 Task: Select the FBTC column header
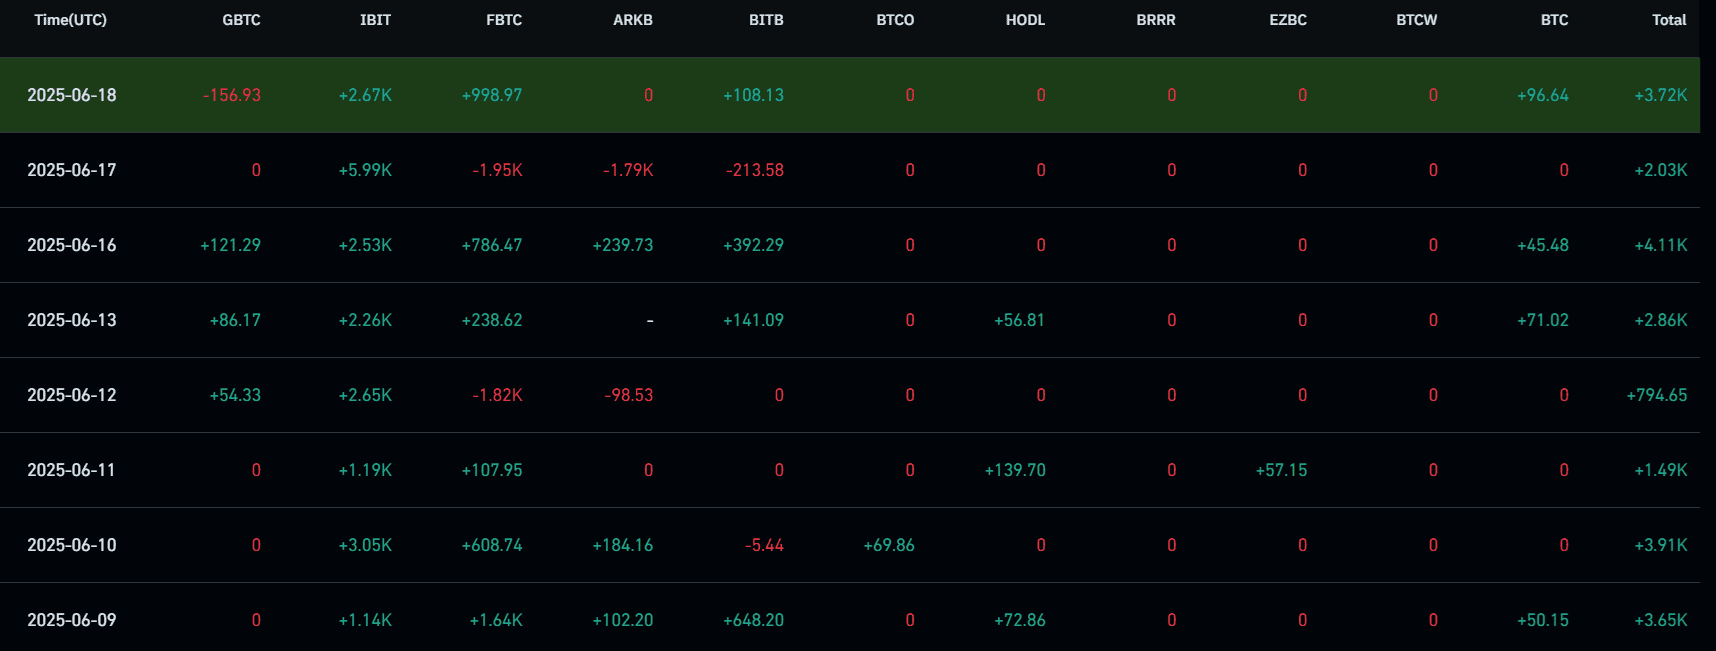coord(504,20)
